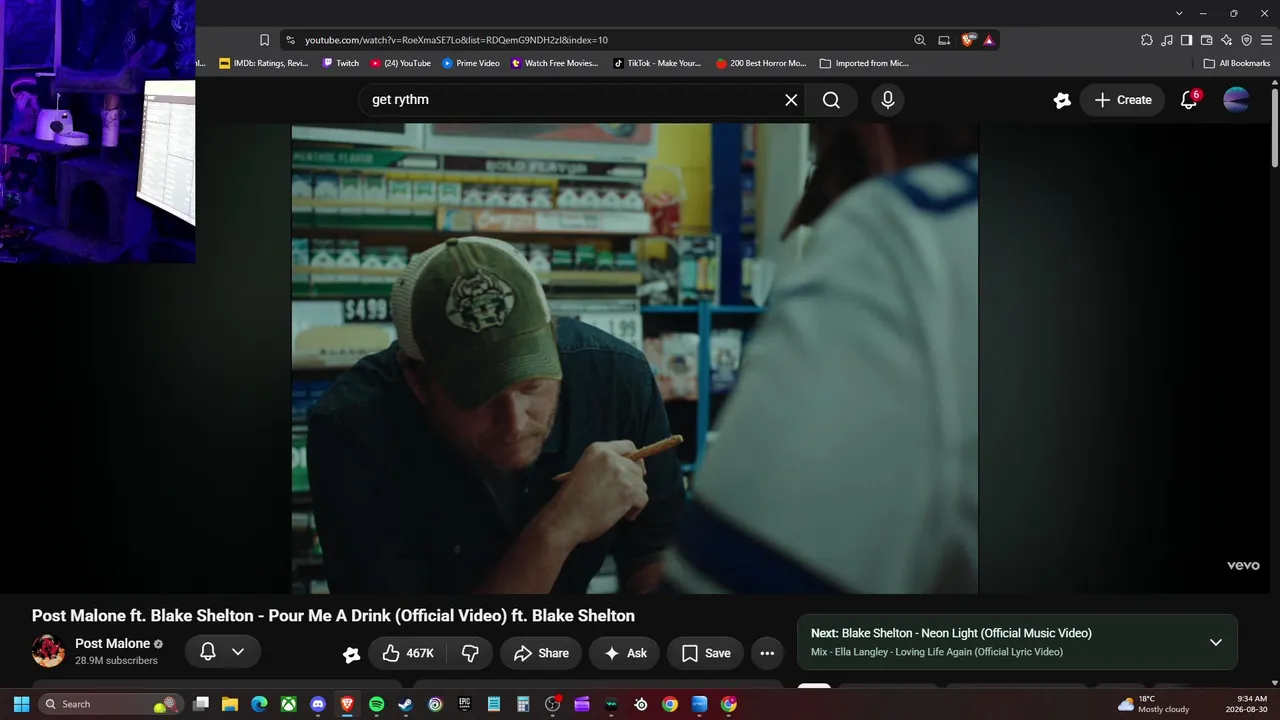The image size is (1280, 720).
Task: Open the browser main hamburger menu
Action: tap(1266, 40)
